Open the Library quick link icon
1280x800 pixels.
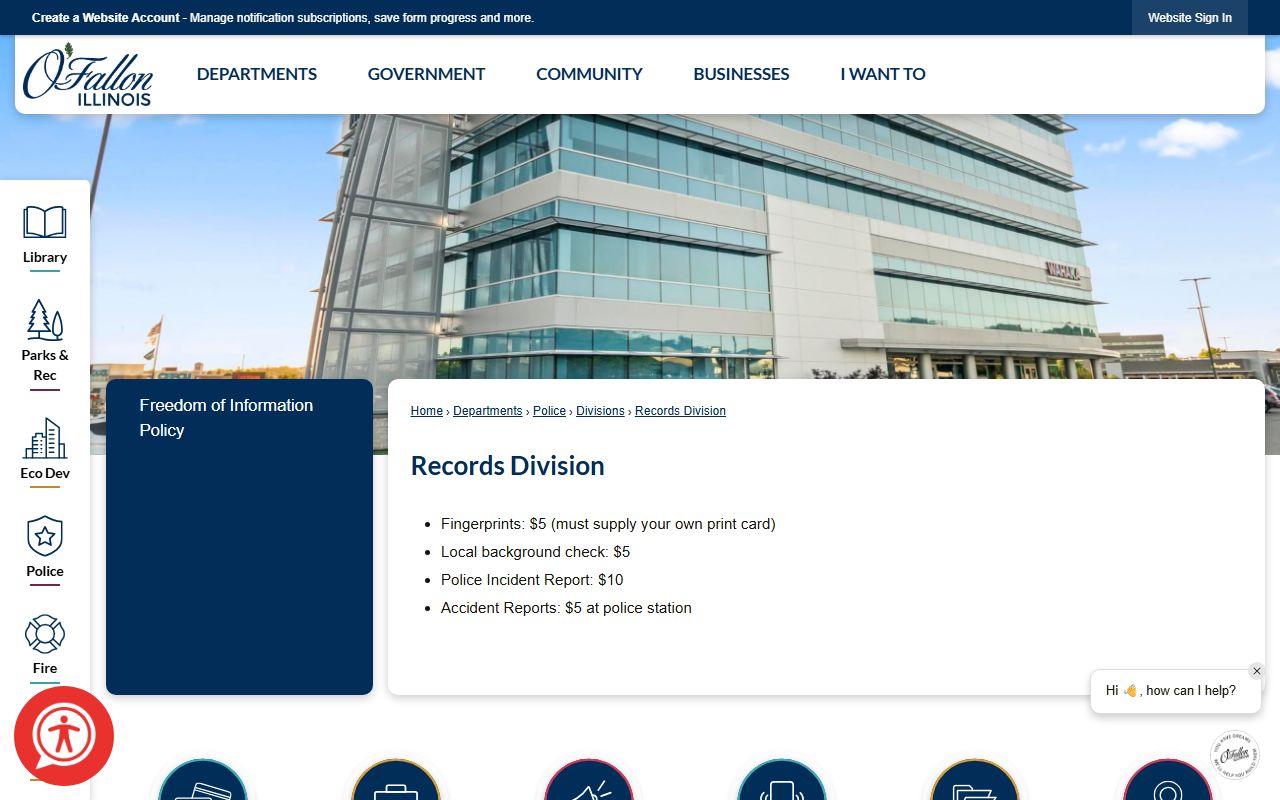(45, 222)
